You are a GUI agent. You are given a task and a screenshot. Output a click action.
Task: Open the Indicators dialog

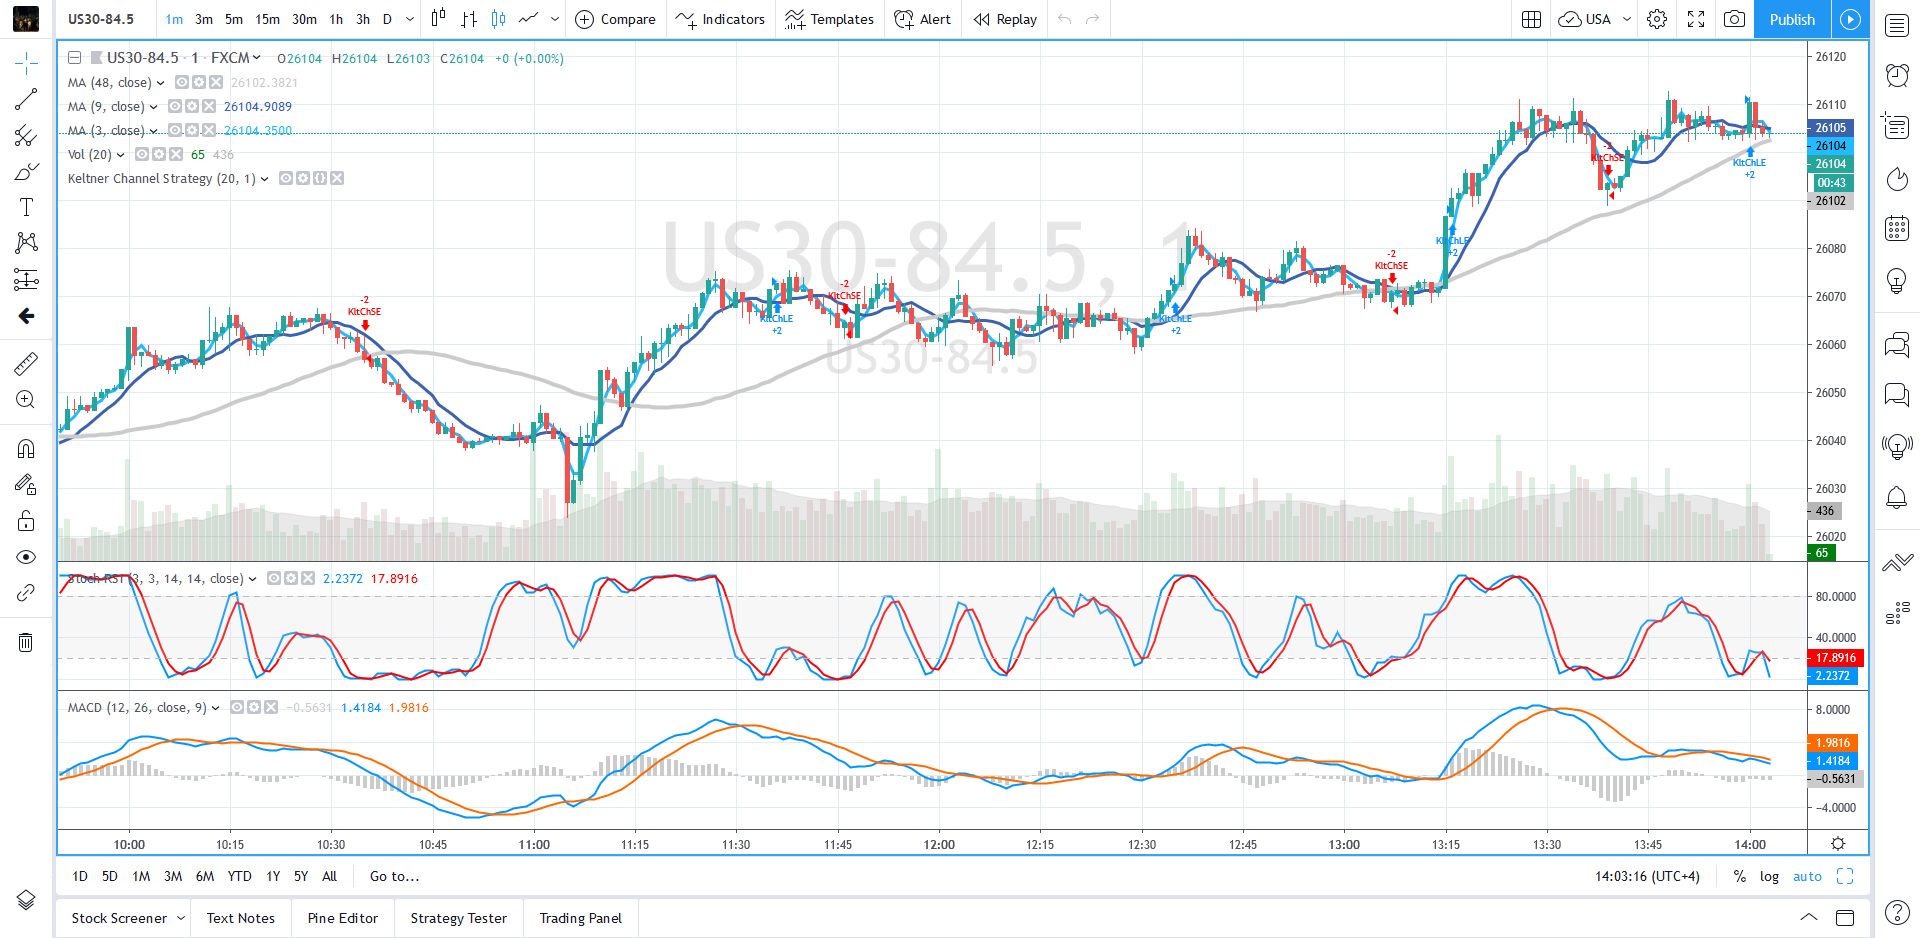[720, 19]
